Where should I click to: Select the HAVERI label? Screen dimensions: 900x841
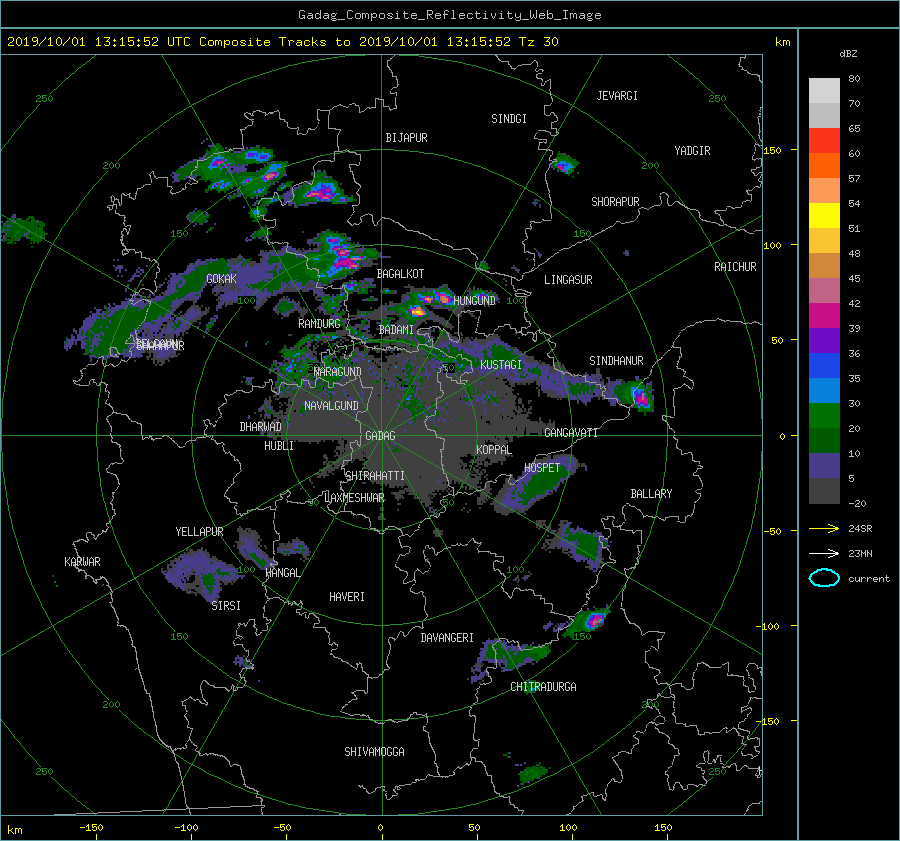(347, 597)
